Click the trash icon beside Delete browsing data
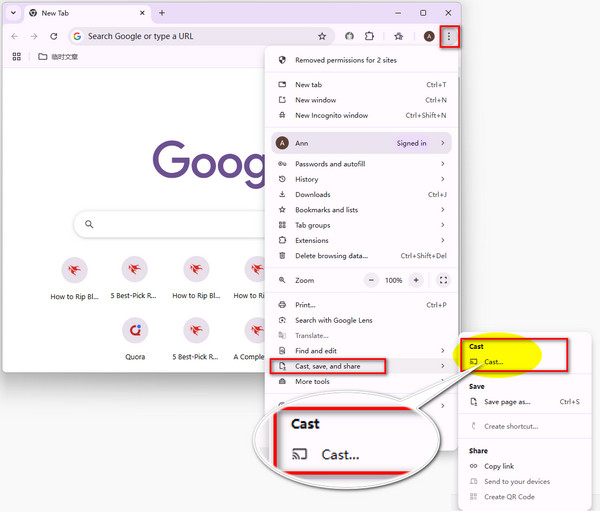The height and width of the screenshot is (512, 600). coord(282,256)
